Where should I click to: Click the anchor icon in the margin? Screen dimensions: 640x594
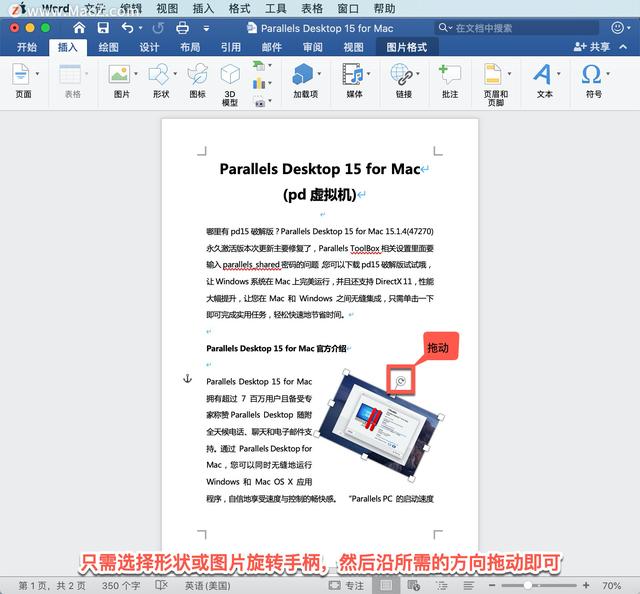pyautogui.click(x=187, y=379)
